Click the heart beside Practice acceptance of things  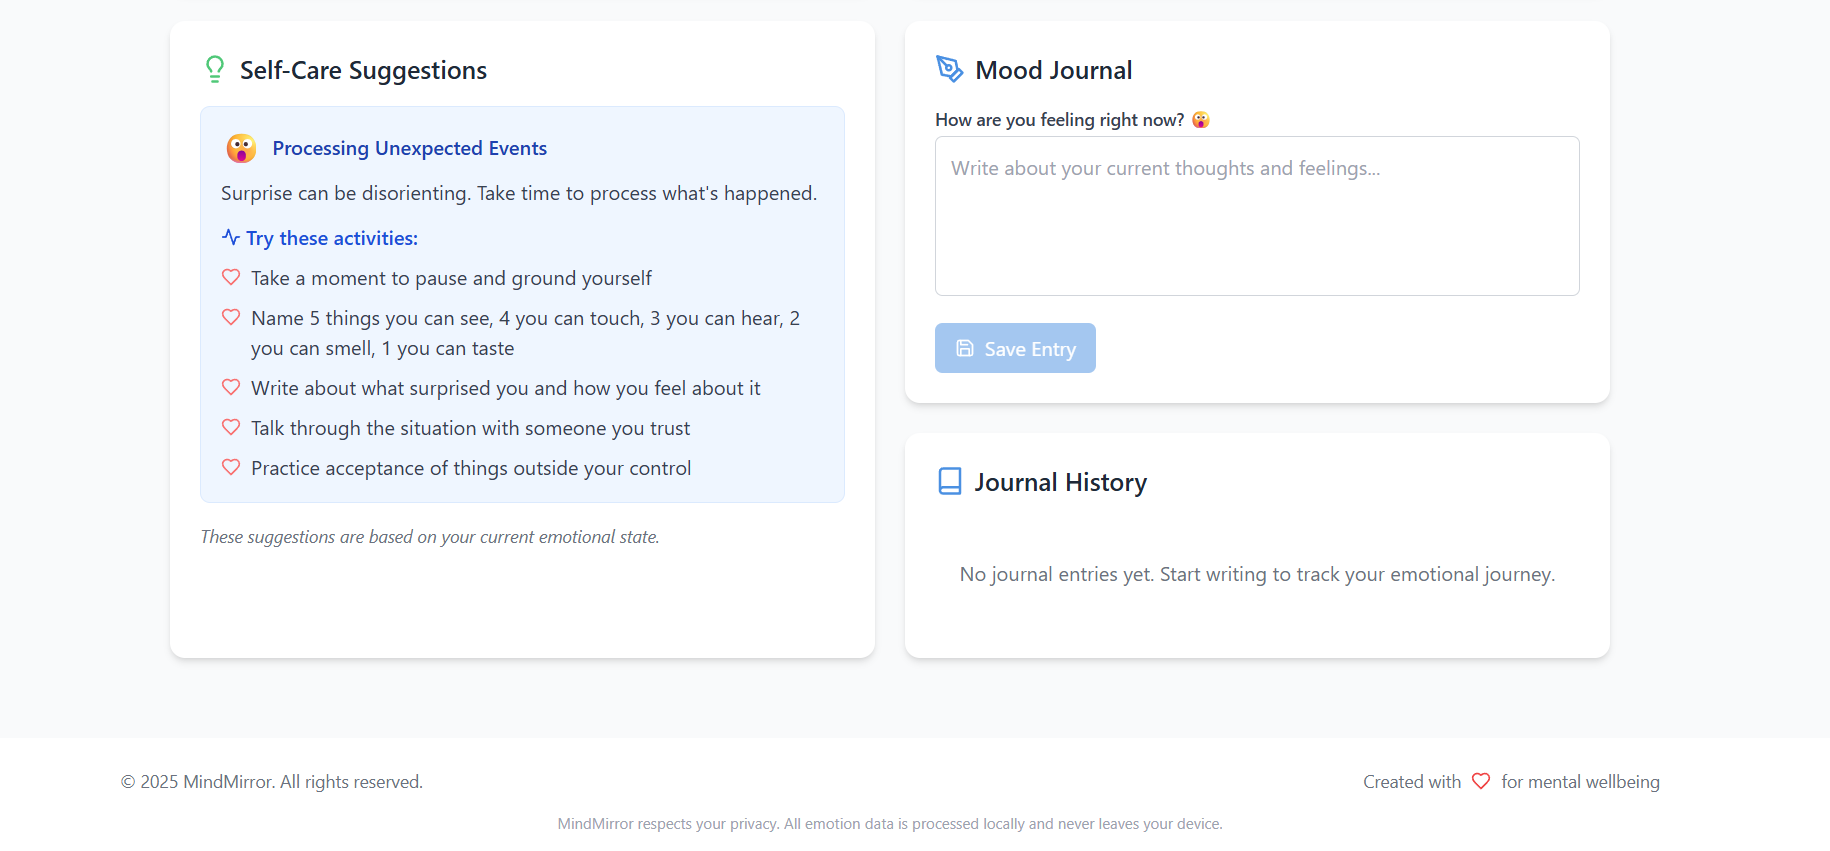(231, 467)
